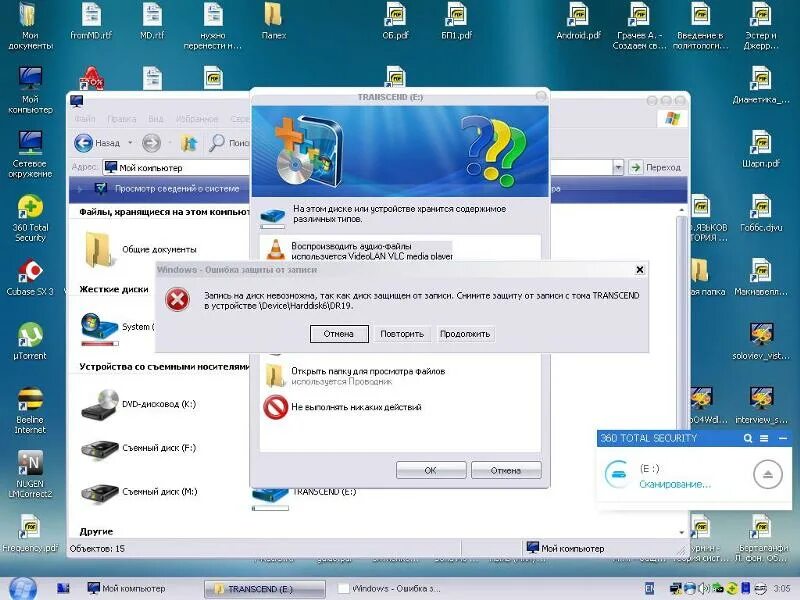800x600 pixels.
Task: Select open folder to view files option
Action: 355,376
